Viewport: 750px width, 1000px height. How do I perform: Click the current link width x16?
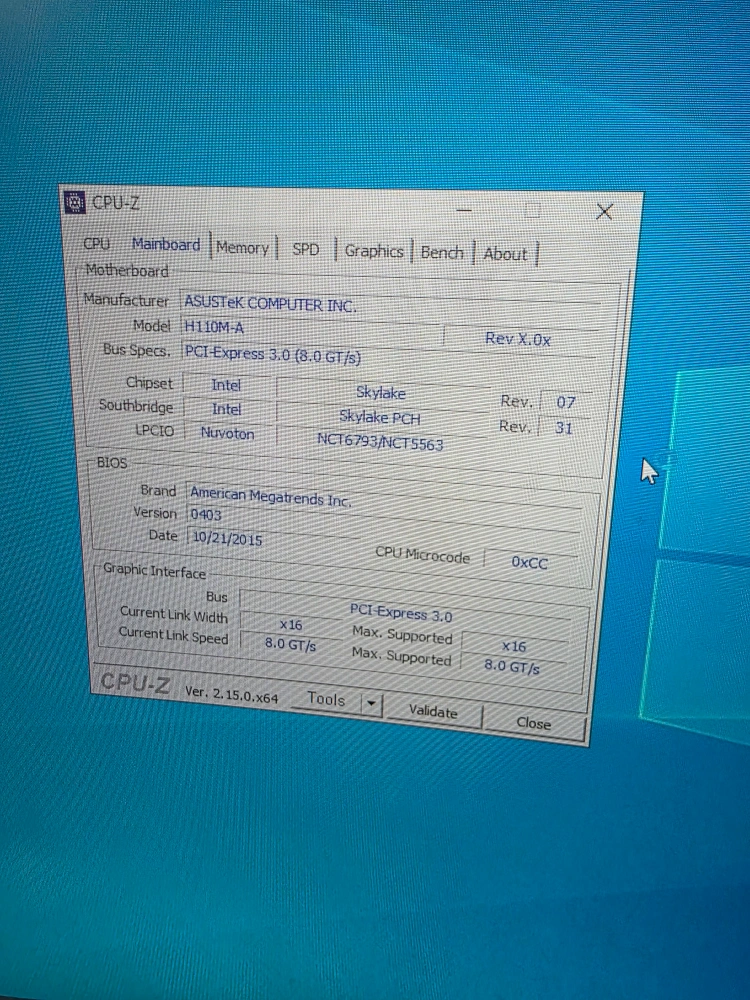(291, 625)
